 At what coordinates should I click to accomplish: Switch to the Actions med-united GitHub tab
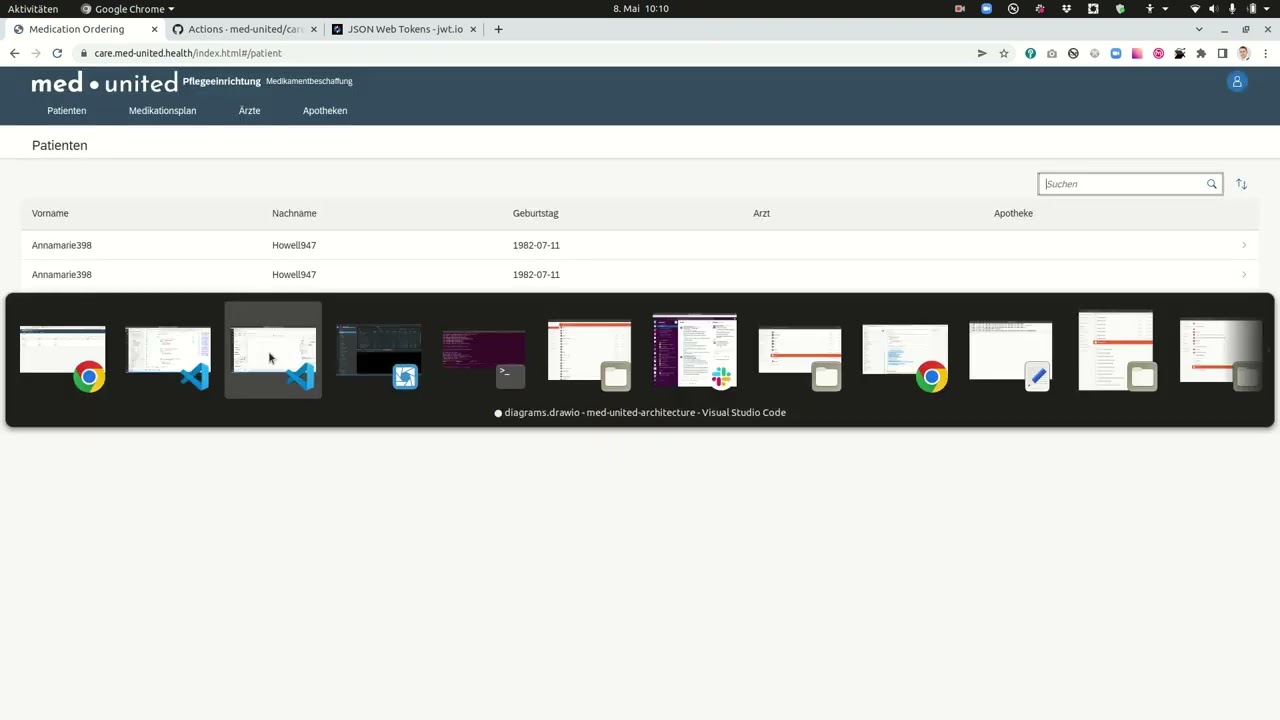click(244, 29)
